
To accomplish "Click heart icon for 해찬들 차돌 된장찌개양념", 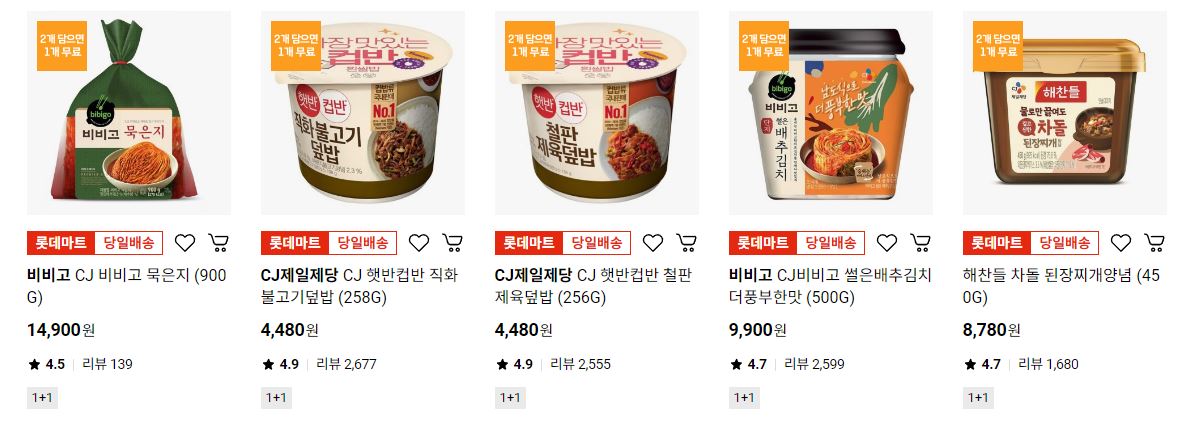I will (x=1121, y=243).
